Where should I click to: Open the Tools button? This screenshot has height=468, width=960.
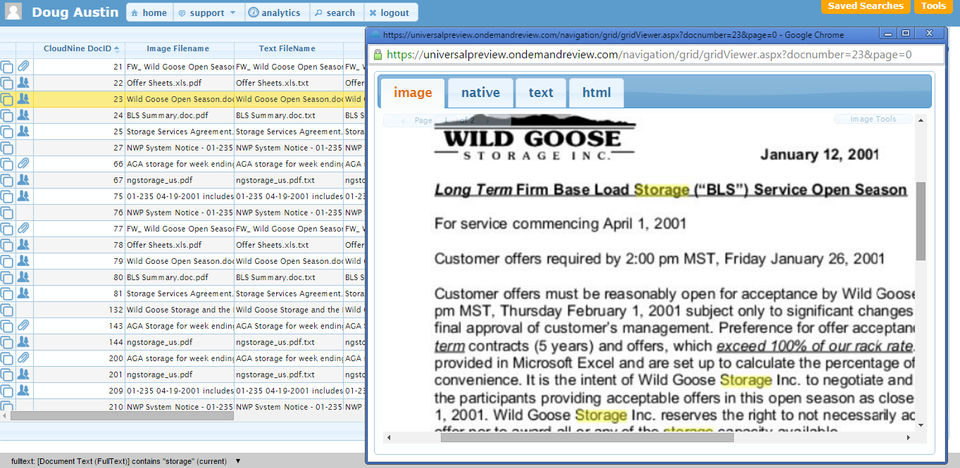click(x=934, y=6)
